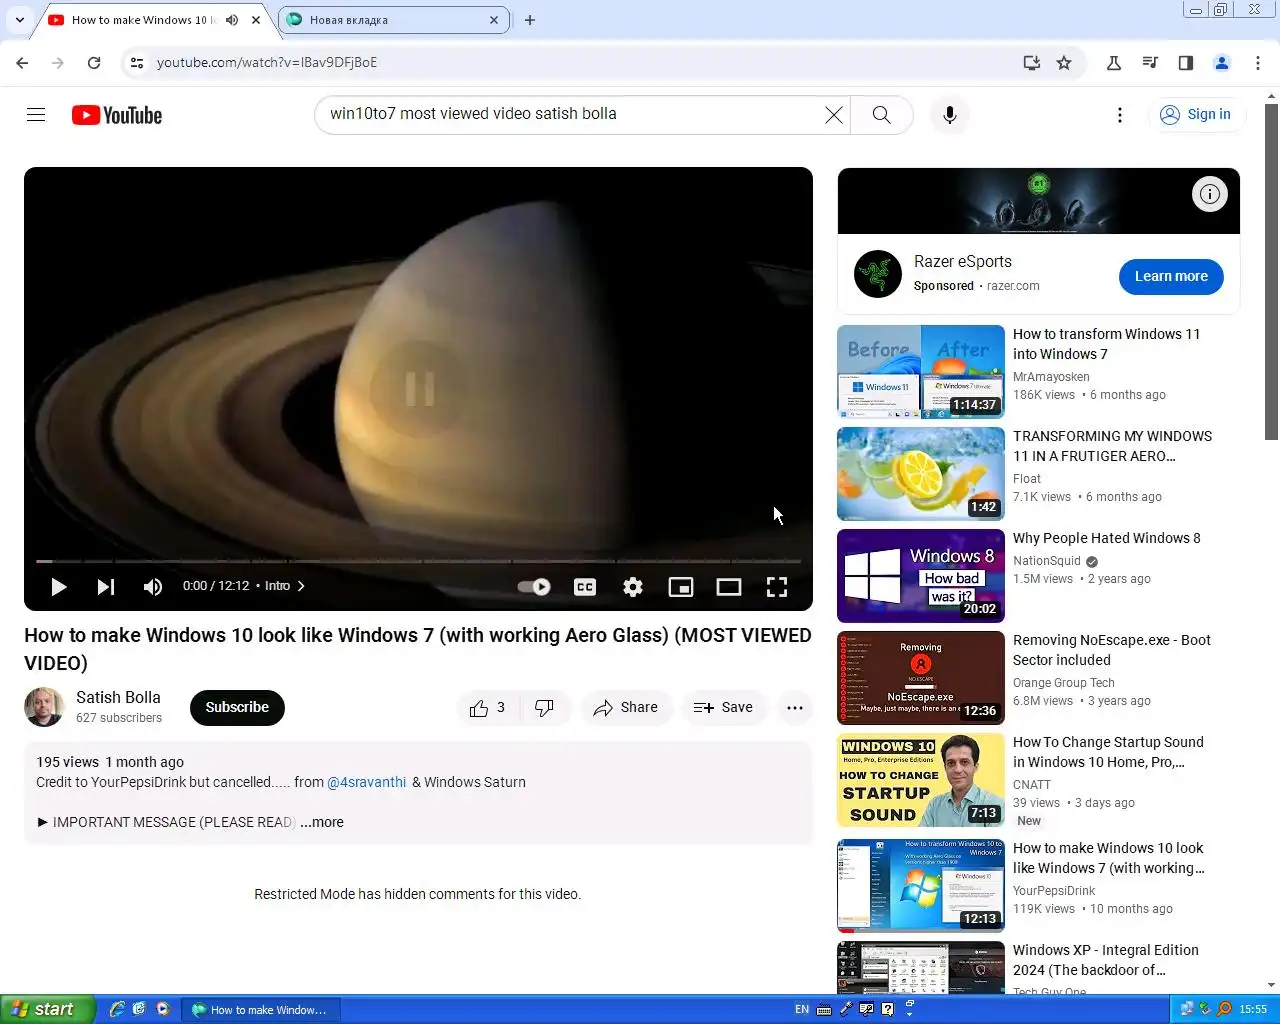Image resolution: width=1280 pixels, height=1024 pixels.
Task: Reload the page
Action: tap(94, 62)
